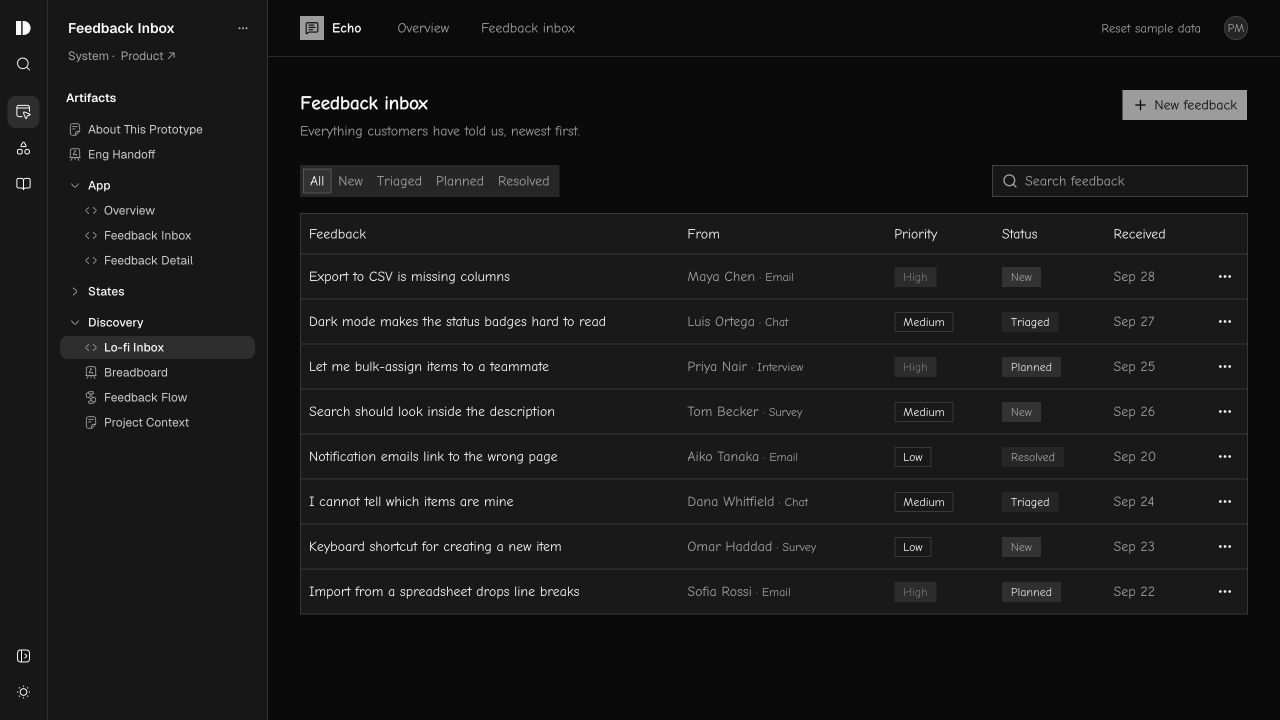Select the prototype browser icon in rail
The image size is (1280, 720).
[23, 112]
